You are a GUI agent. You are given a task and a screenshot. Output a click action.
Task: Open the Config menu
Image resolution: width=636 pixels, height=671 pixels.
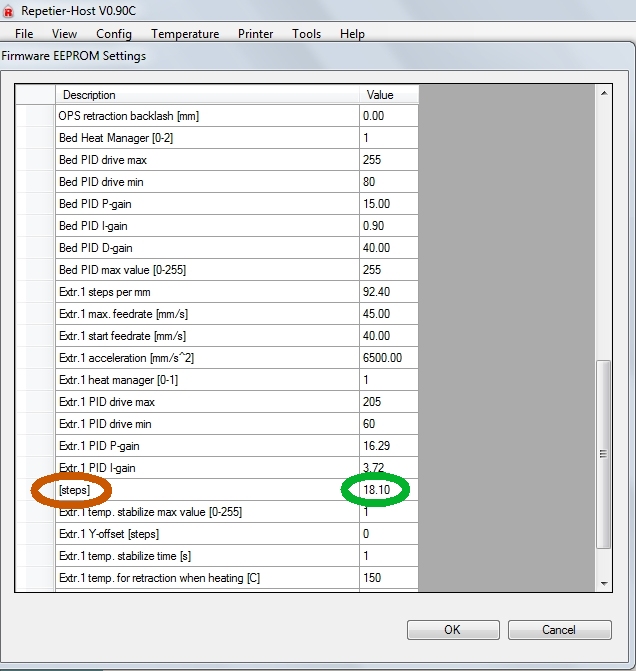[113, 34]
